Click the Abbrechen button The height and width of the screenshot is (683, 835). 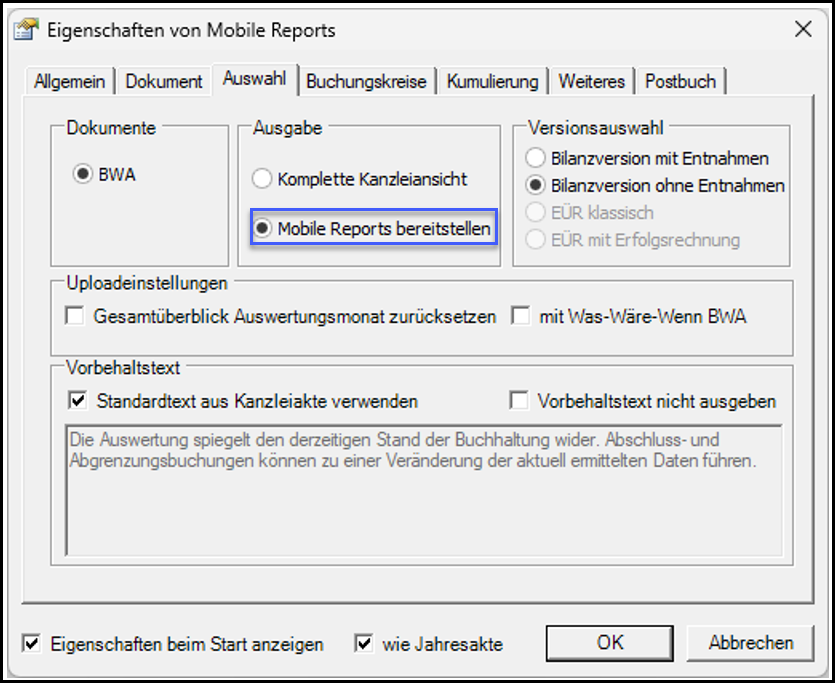pos(750,643)
